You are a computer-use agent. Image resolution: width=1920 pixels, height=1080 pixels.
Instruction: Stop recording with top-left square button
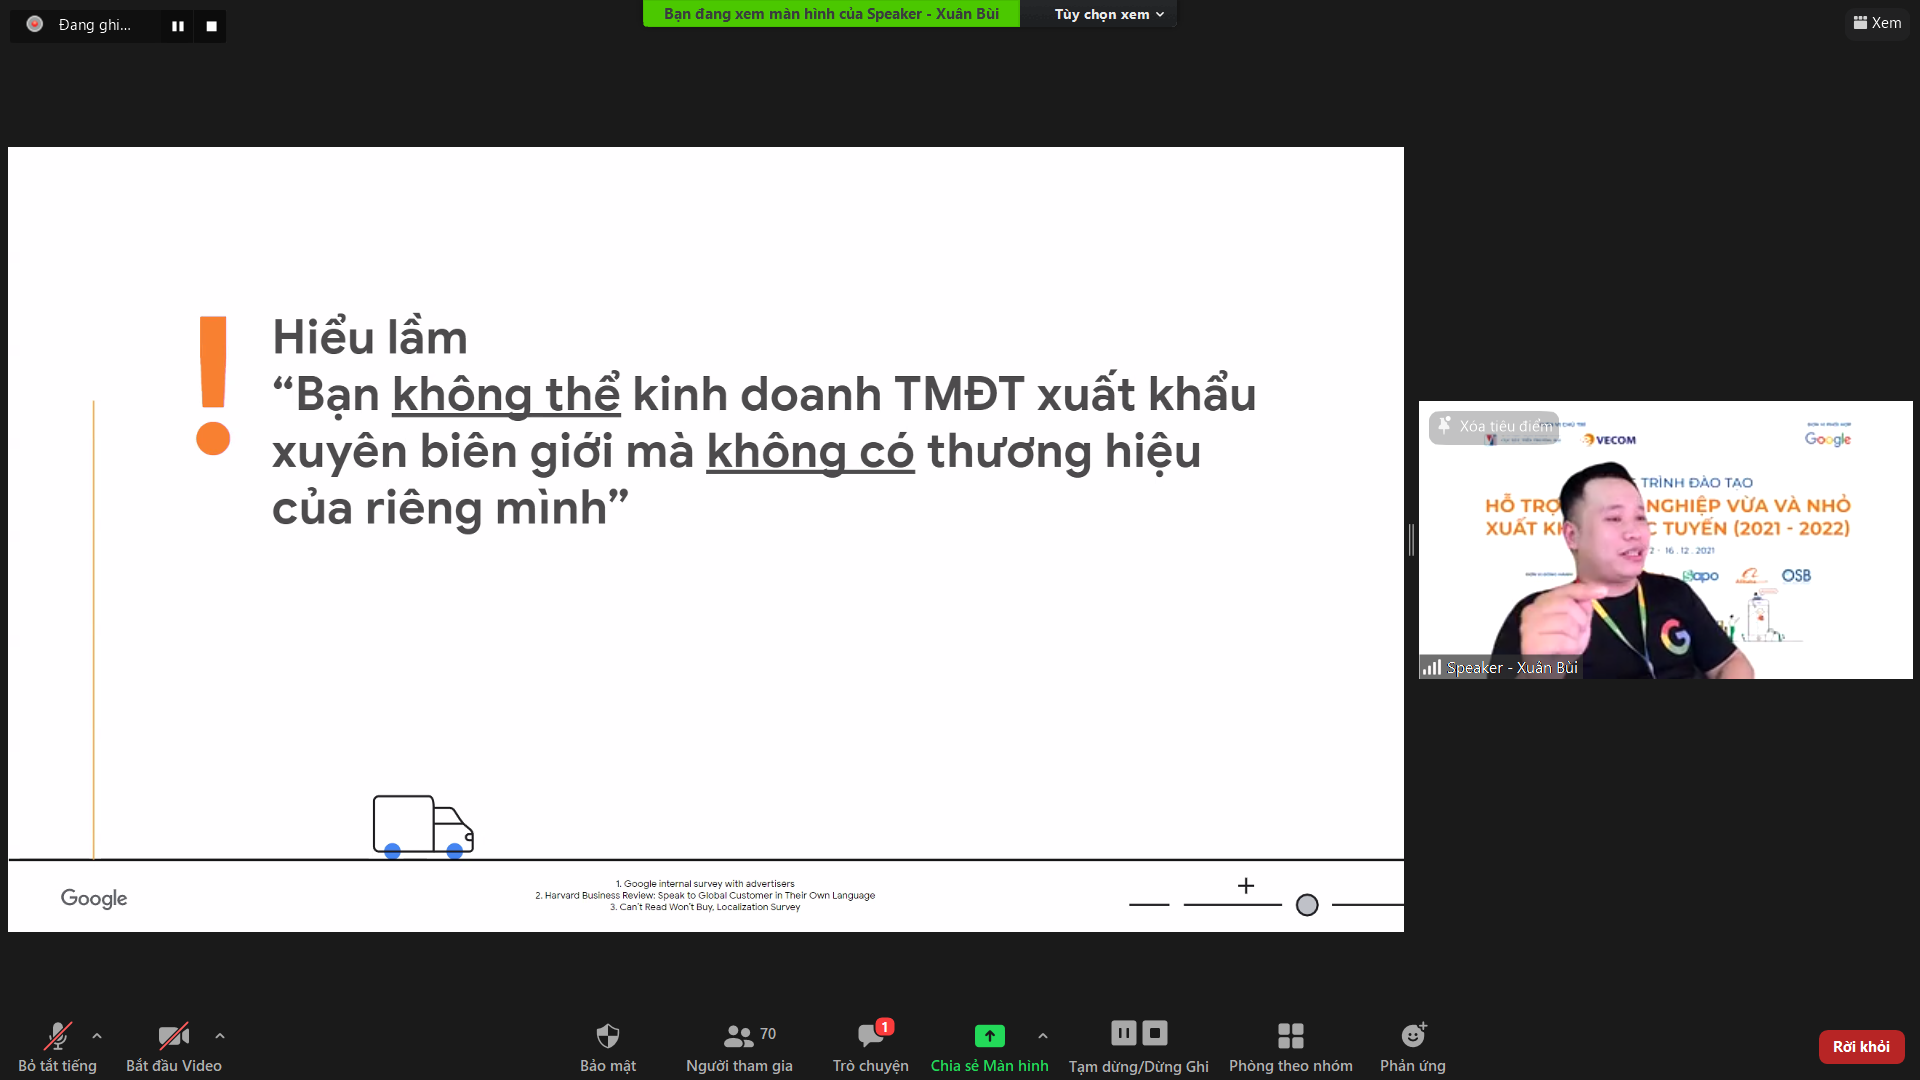coord(211,26)
